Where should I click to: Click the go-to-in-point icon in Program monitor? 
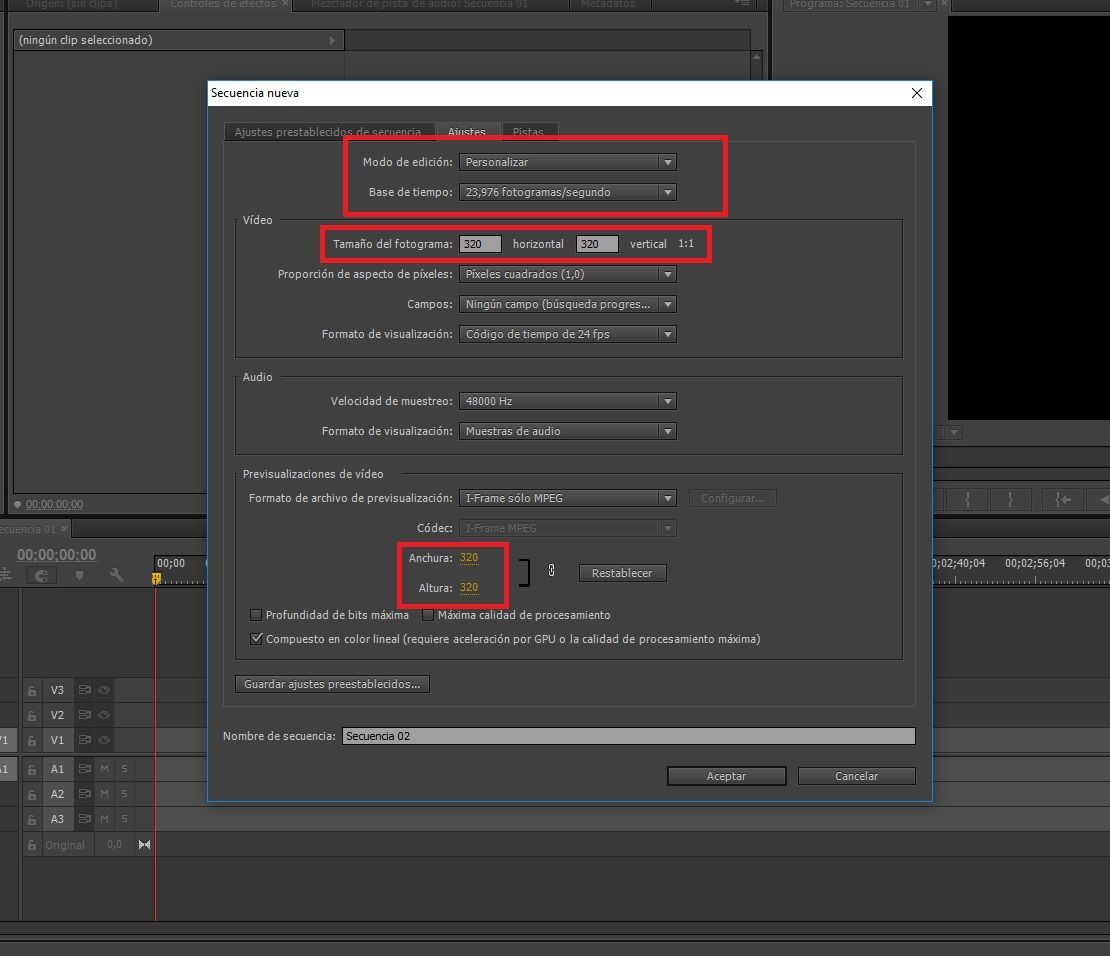[x=1062, y=499]
